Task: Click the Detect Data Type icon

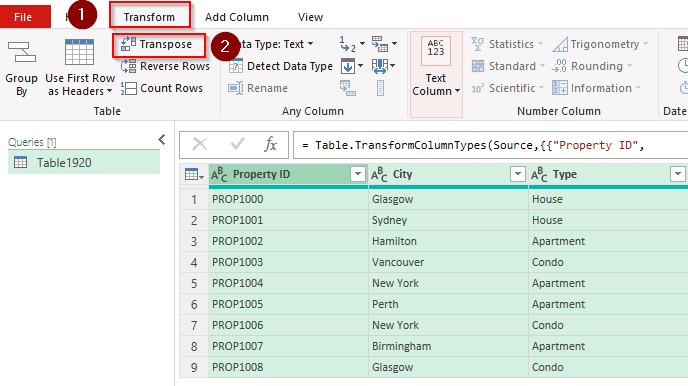Action: (236, 66)
